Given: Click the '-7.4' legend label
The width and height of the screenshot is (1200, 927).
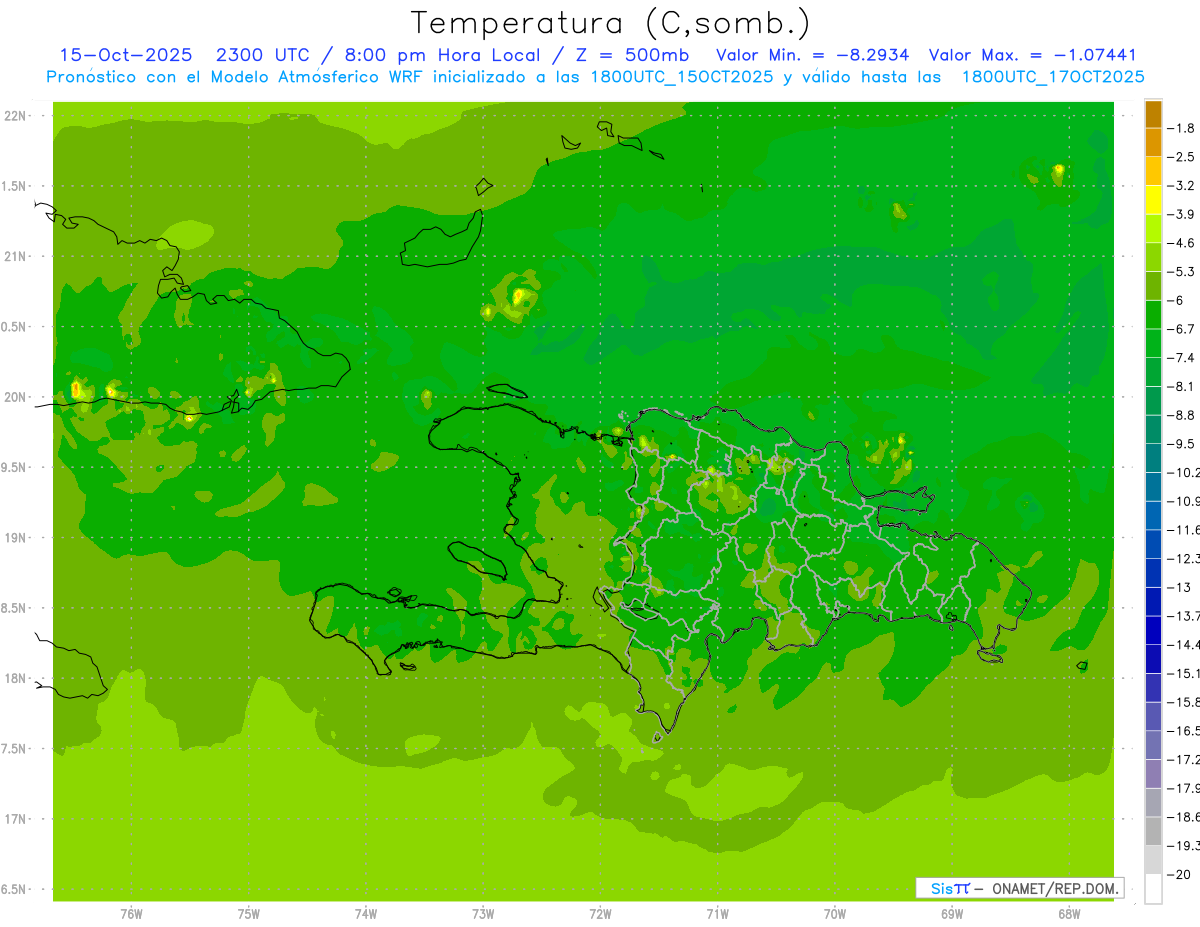Looking at the screenshot, I should tap(1180, 357).
